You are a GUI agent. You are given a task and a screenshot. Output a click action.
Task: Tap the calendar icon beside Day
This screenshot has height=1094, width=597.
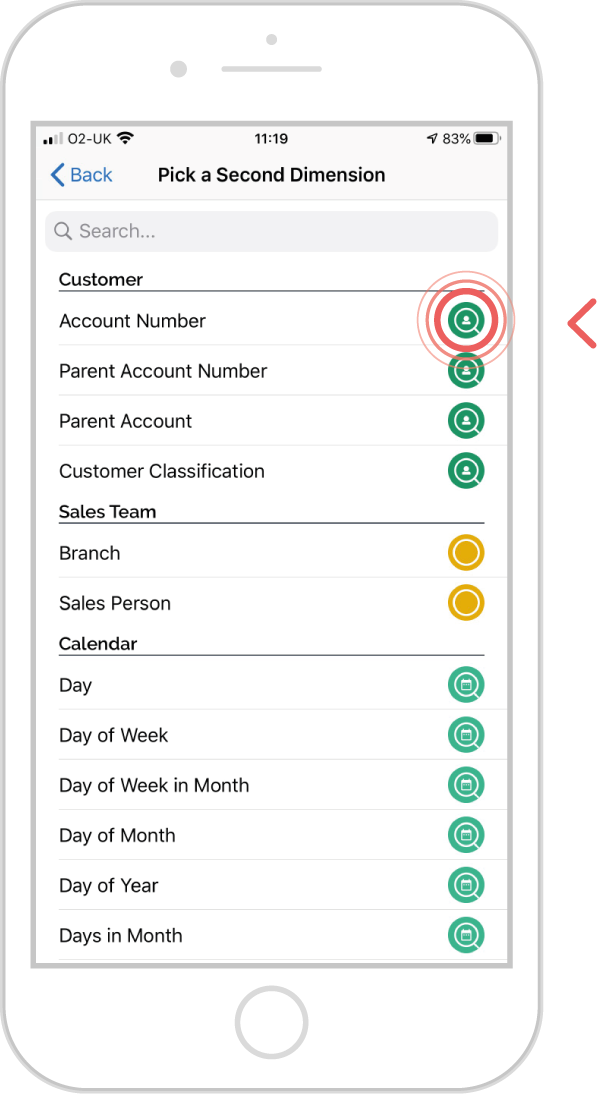point(466,685)
